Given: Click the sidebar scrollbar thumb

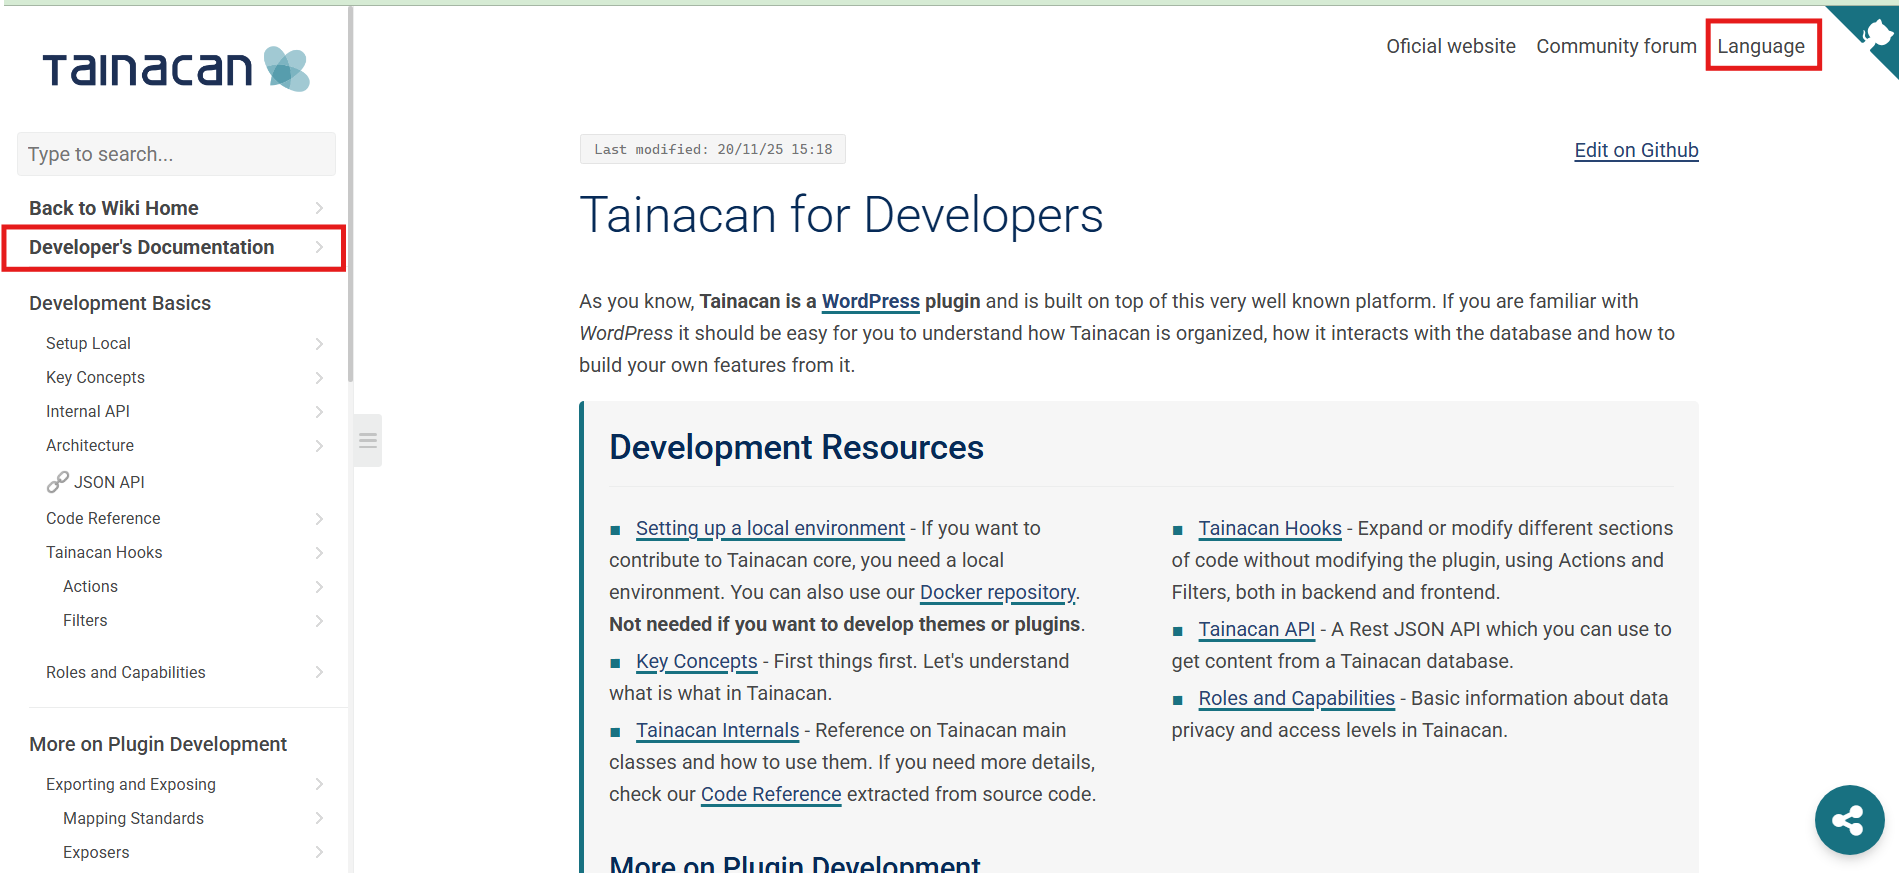Looking at the screenshot, I should point(350,194).
